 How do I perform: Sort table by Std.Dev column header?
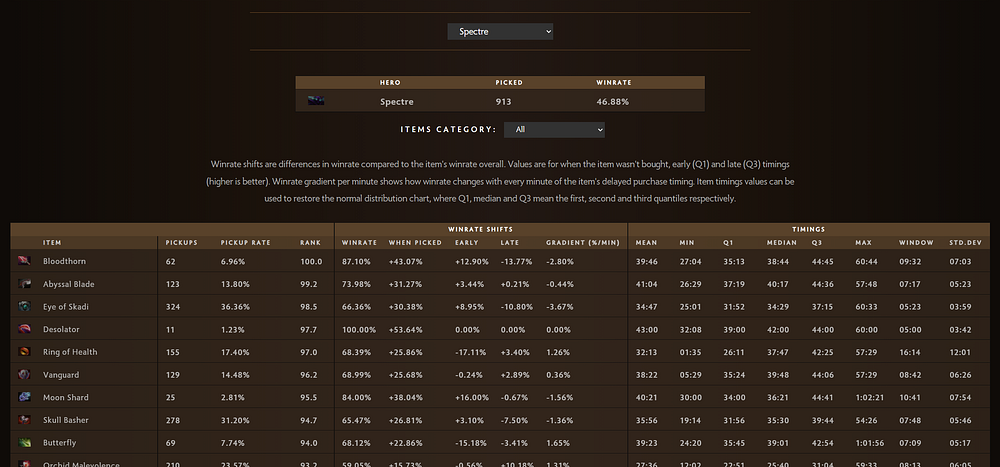click(966, 242)
